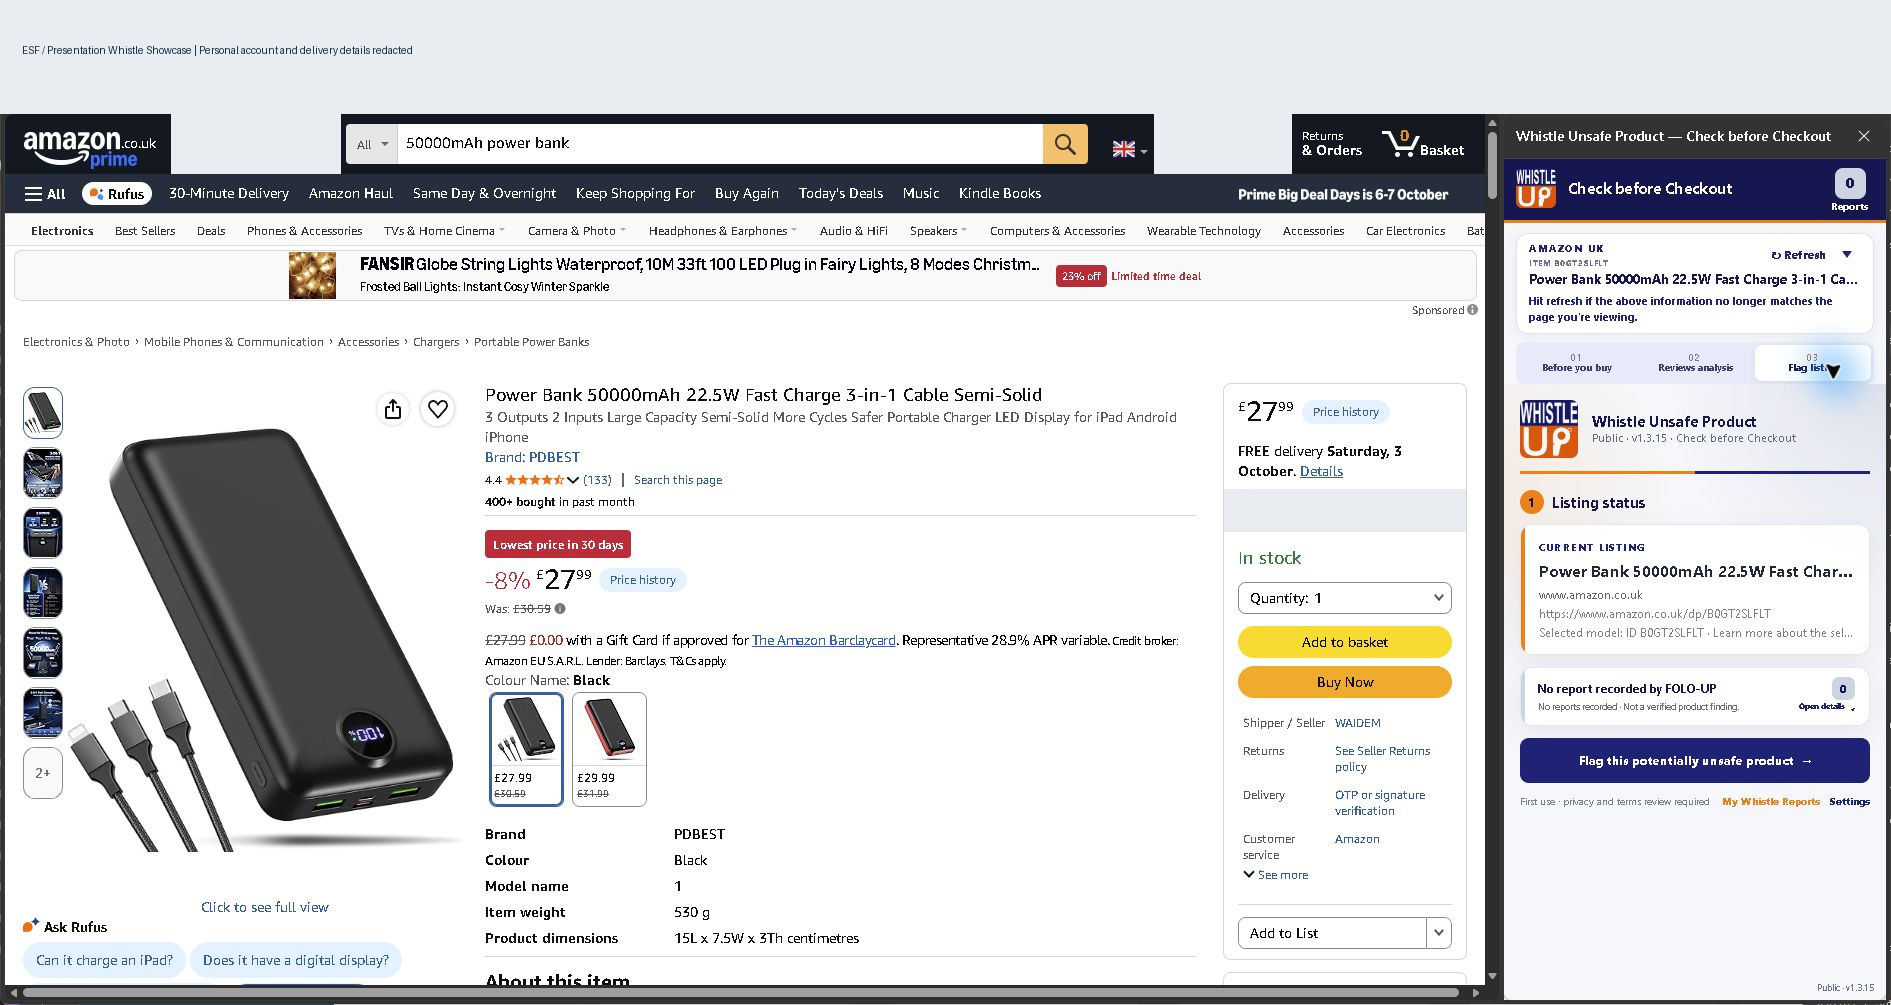The width and height of the screenshot is (1891, 1005).
Task: Open the share icon above product image
Action: point(393,409)
